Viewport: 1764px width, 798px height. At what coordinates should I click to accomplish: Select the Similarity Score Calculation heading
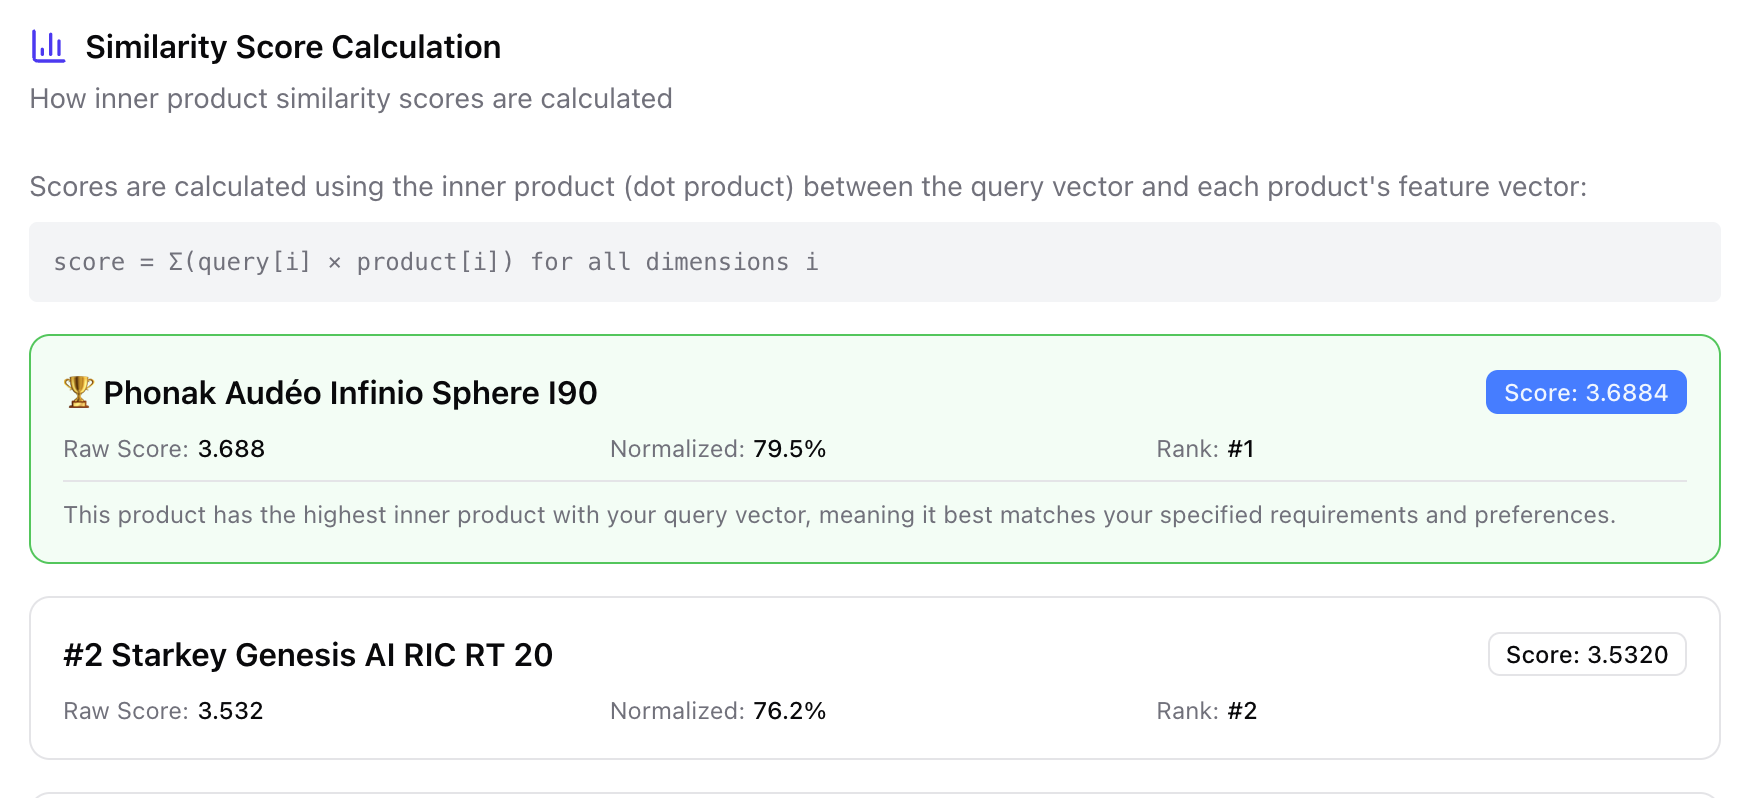[293, 47]
